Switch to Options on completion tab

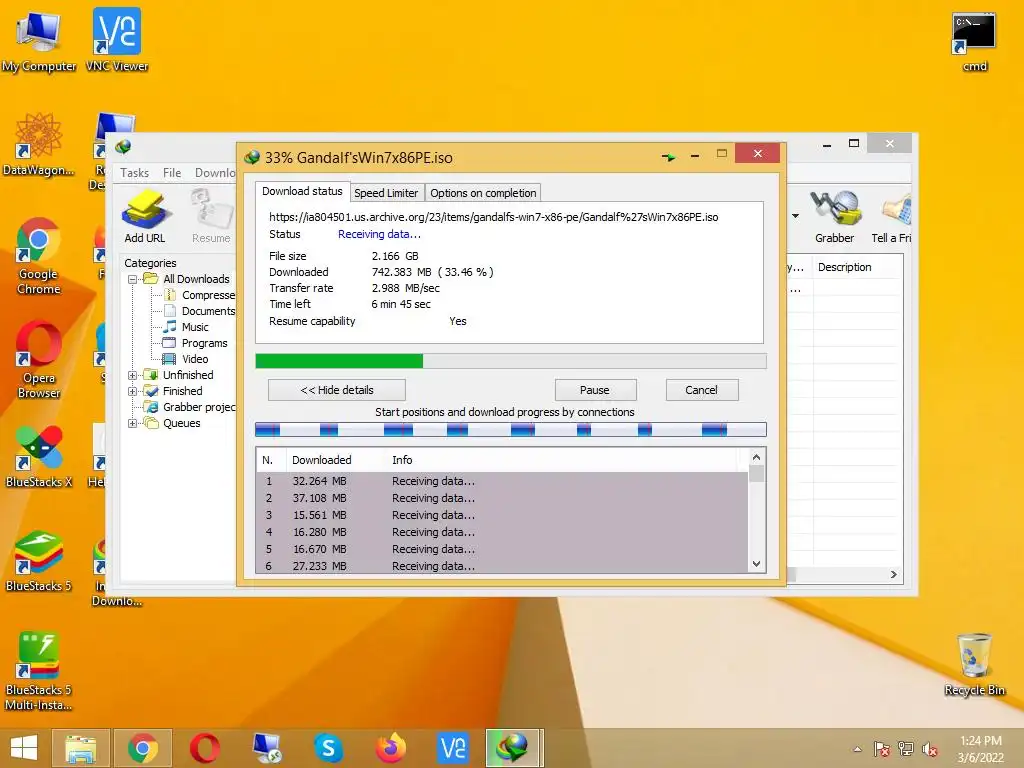[x=483, y=193]
